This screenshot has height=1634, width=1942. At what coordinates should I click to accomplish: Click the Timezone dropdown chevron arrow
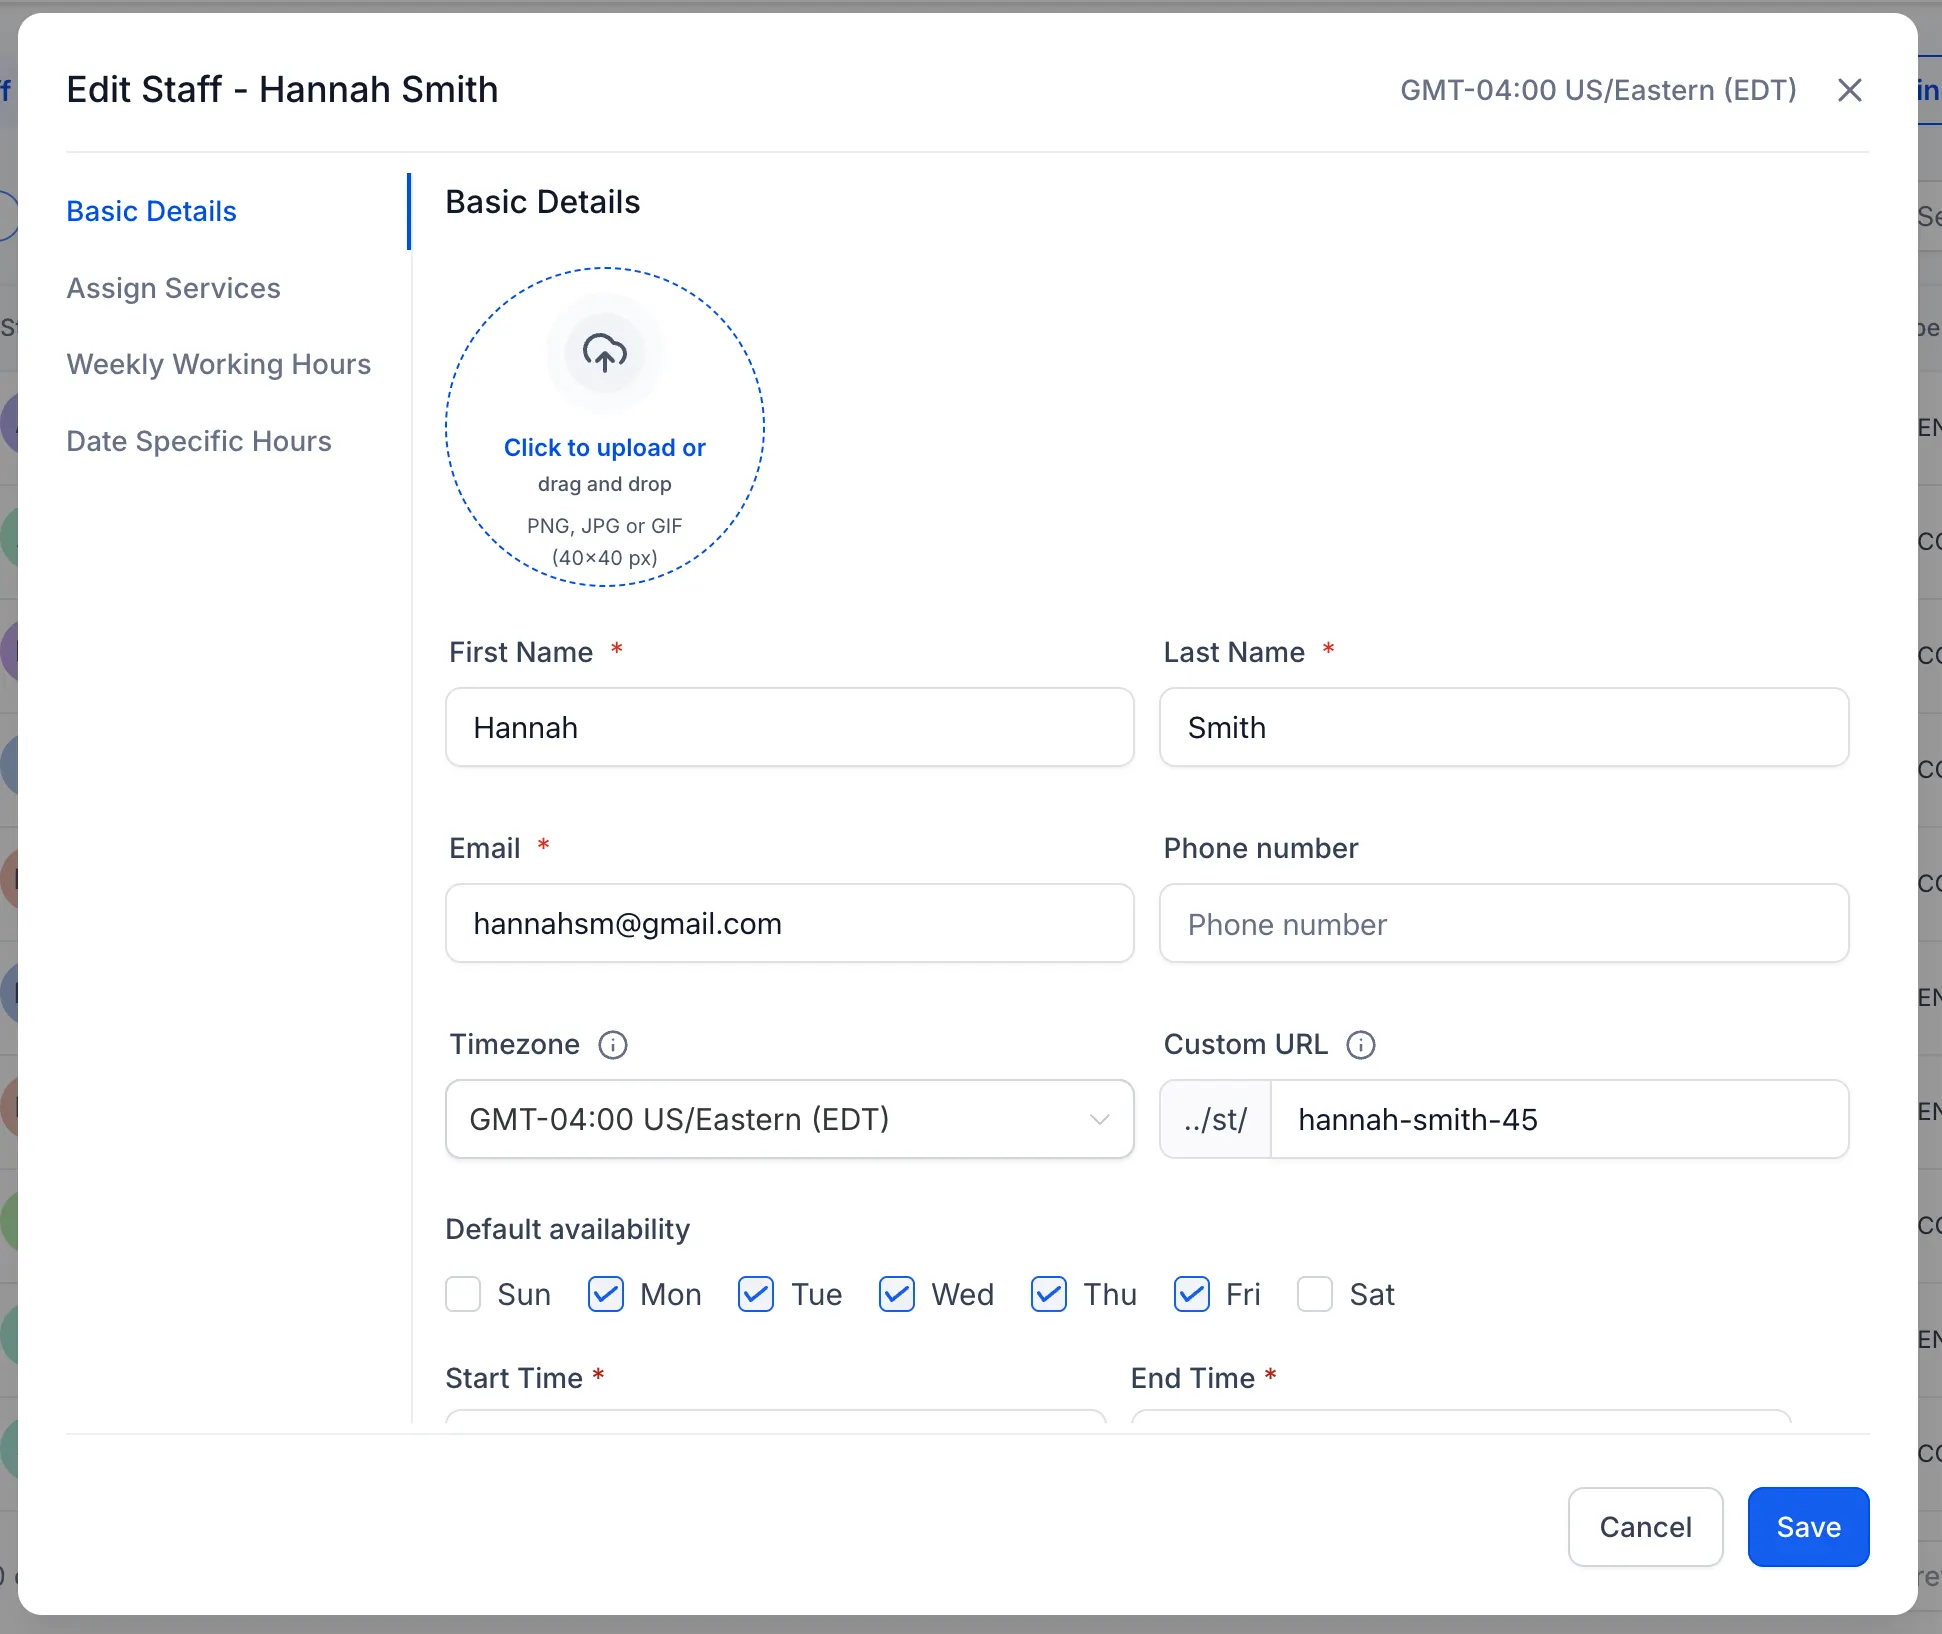[x=1099, y=1119]
